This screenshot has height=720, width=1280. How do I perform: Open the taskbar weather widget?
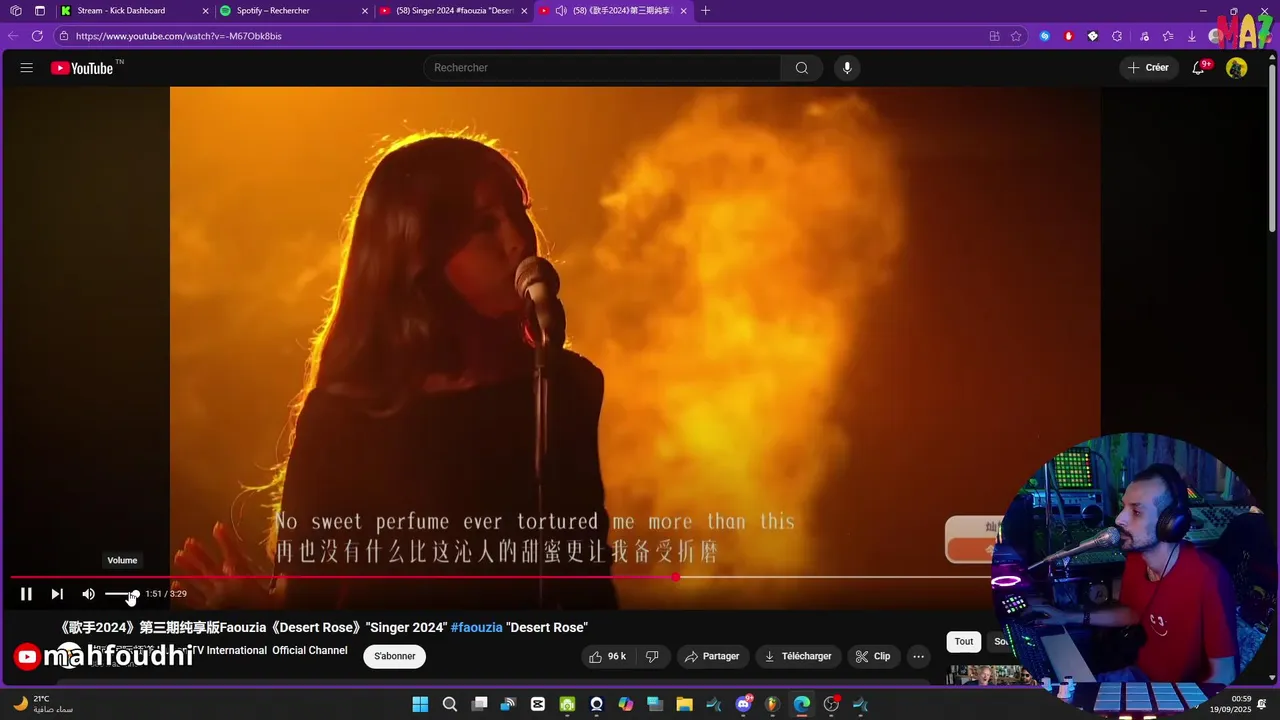43,704
